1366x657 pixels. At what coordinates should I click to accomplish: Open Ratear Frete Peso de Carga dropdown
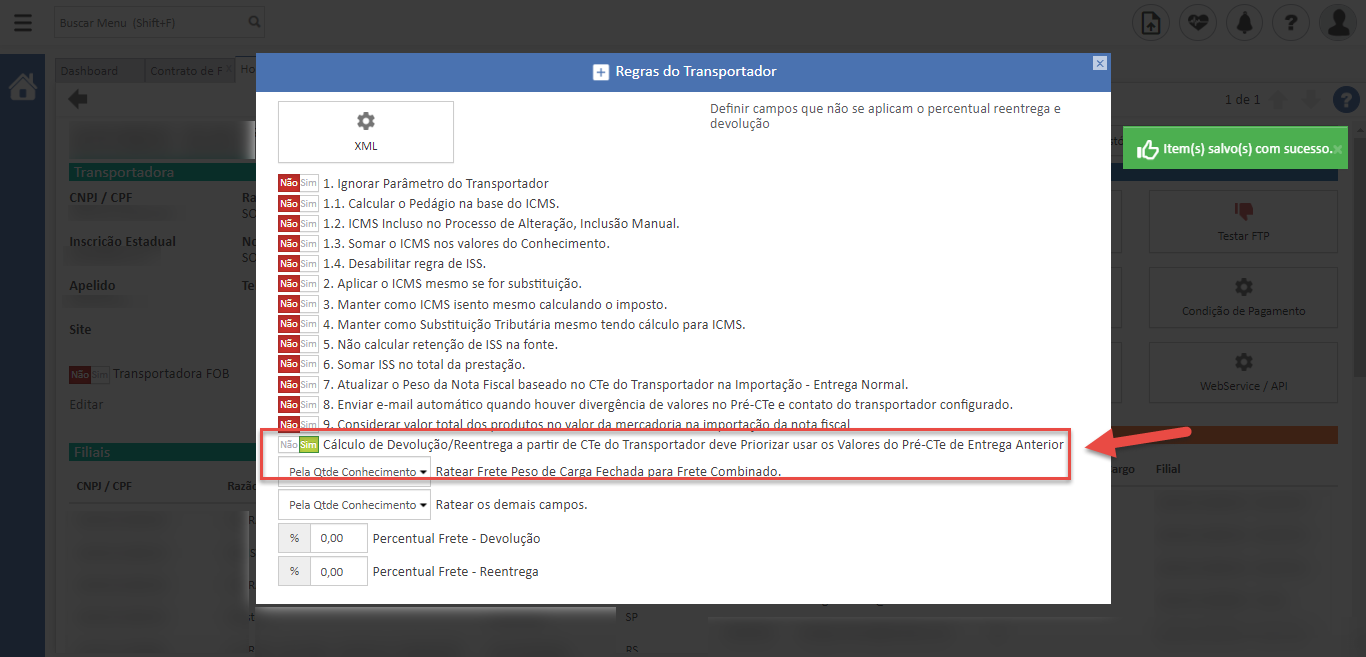(x=354, y=471)
